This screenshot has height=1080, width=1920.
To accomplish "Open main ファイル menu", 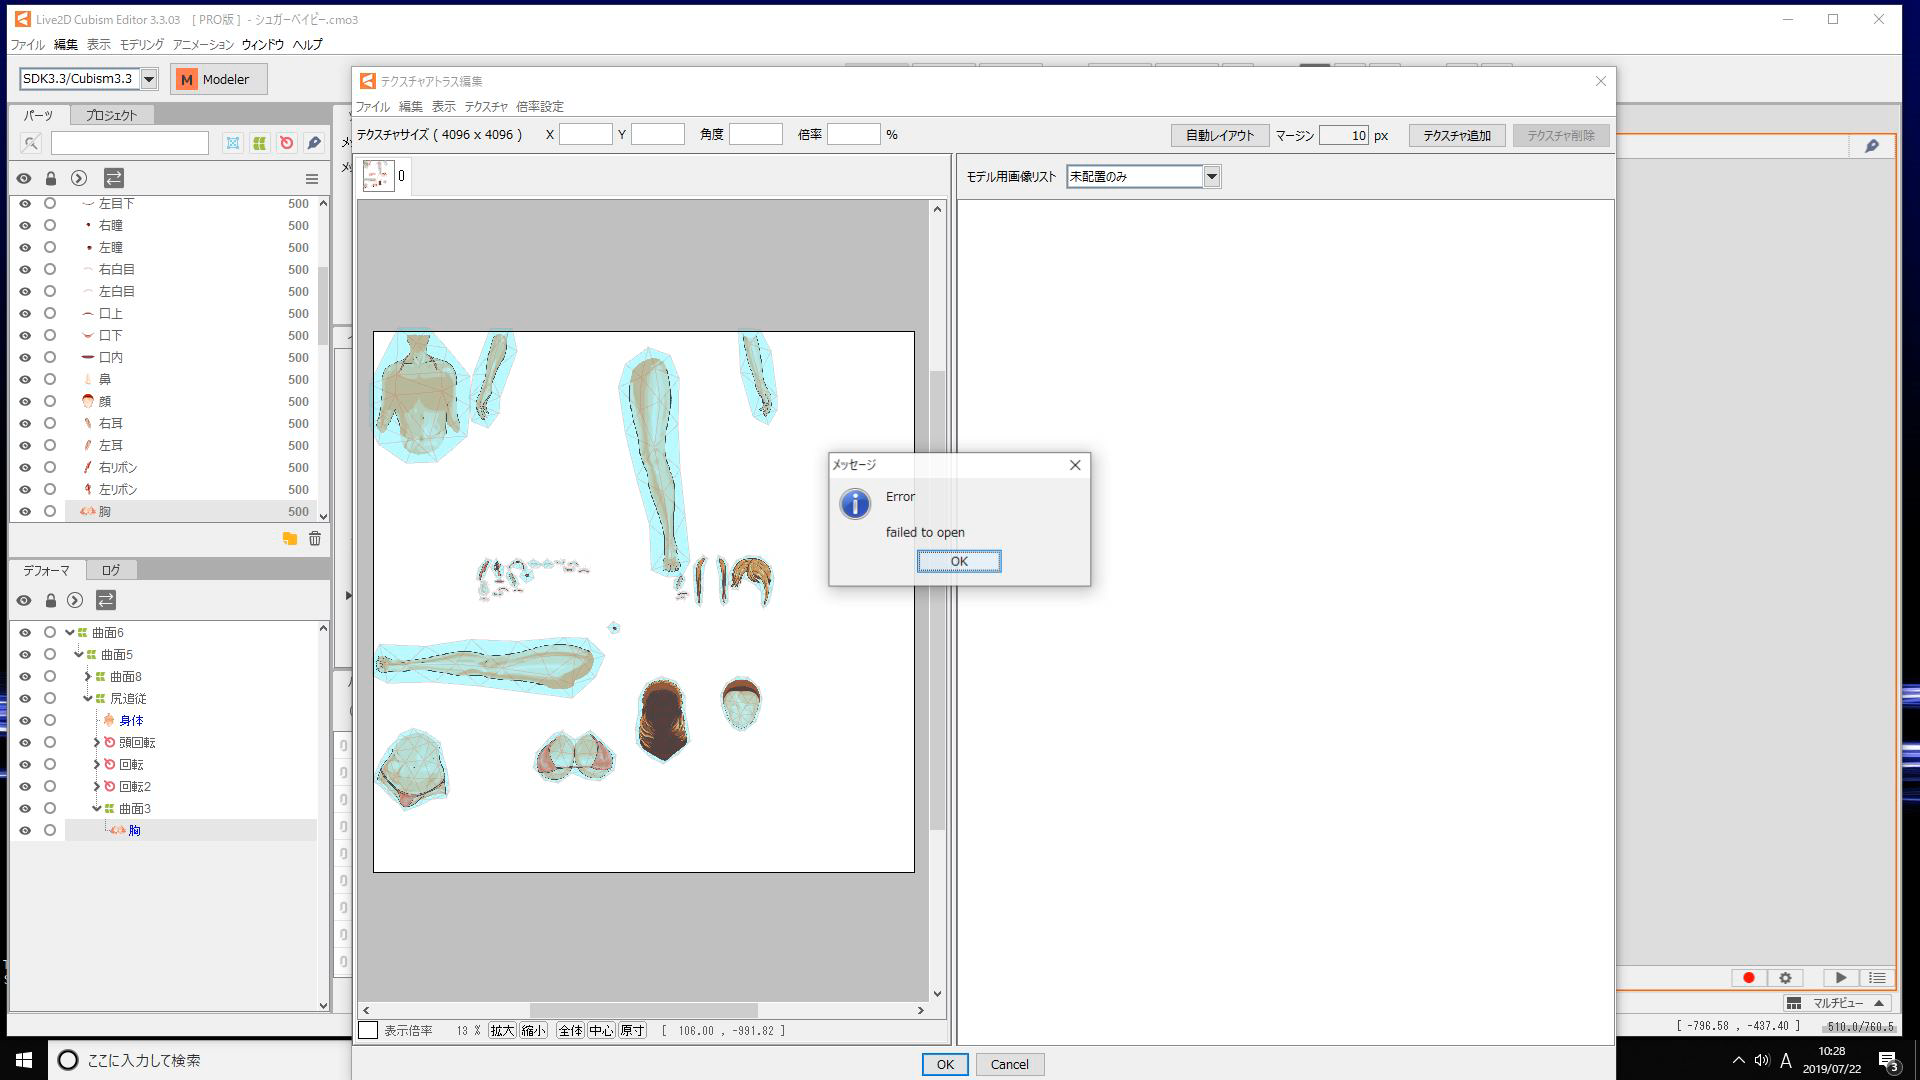I will coord(27,45).
